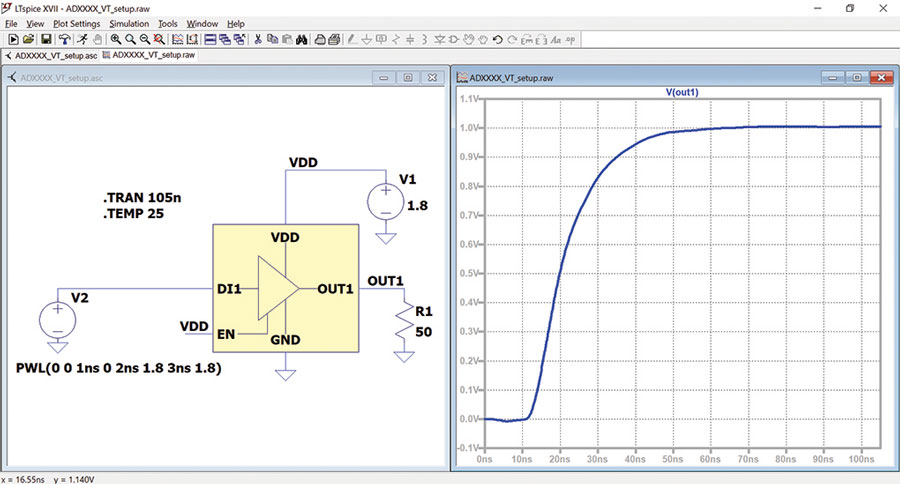Click the Save diskette icon
The image size is (900, 484).
pyautogui.click(x=46, y=39)
